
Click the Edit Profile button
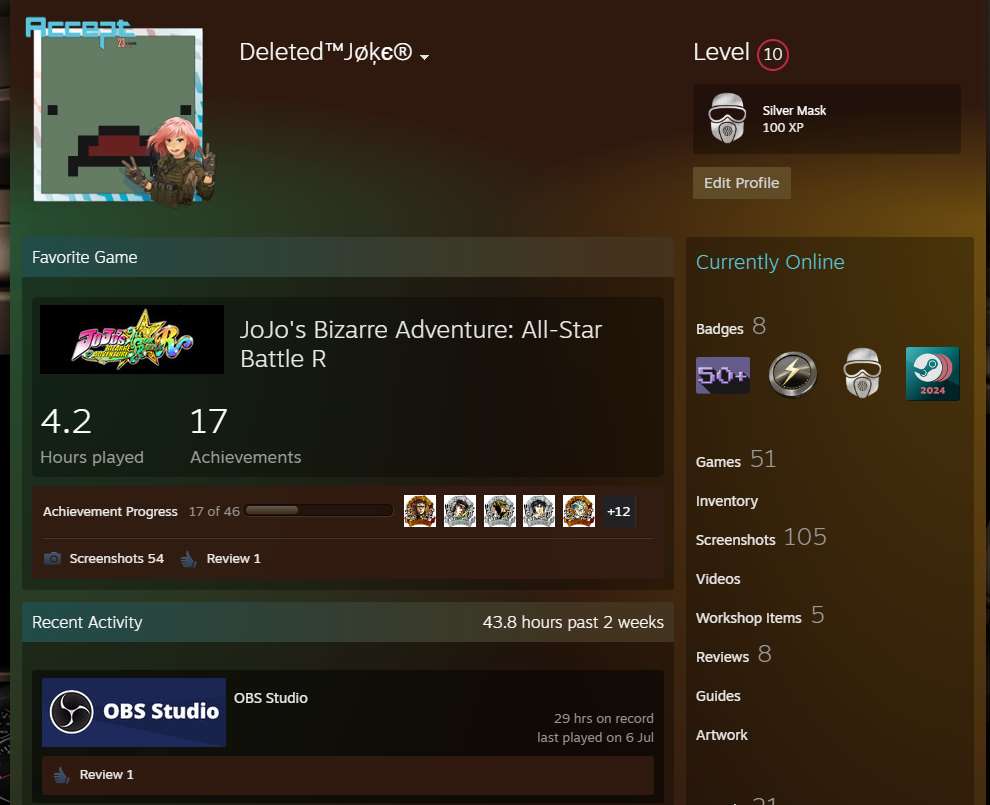click(x=741, y=183)
